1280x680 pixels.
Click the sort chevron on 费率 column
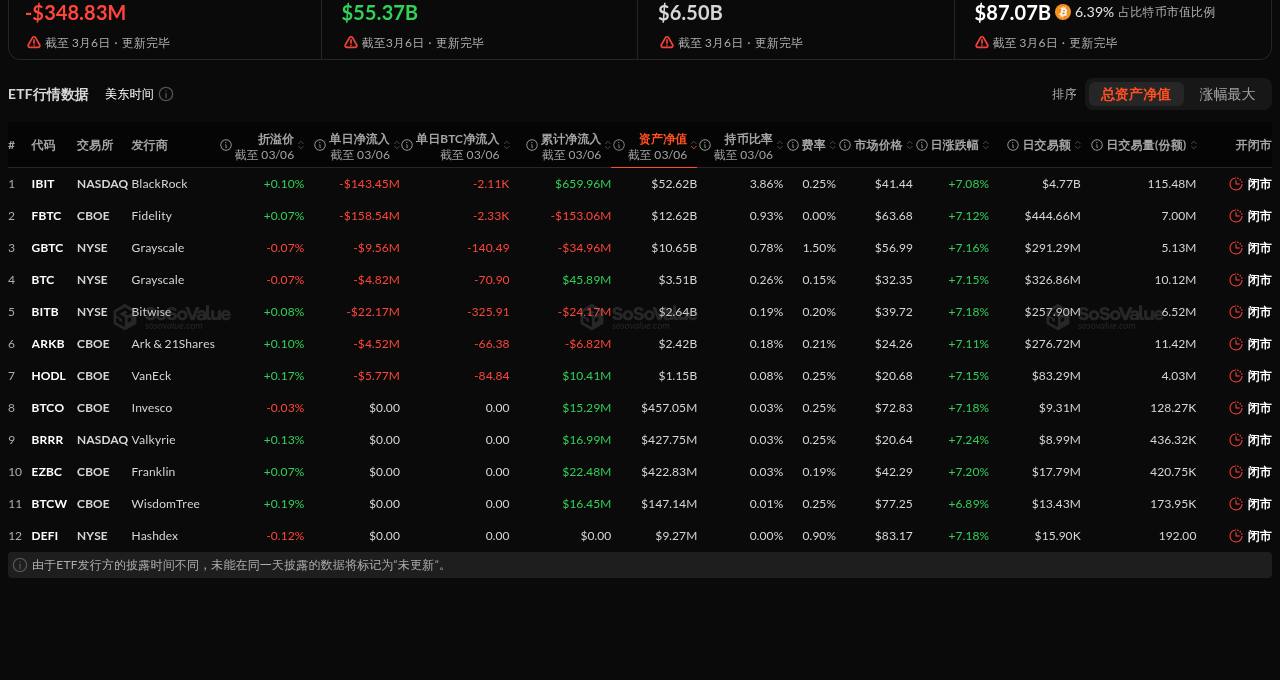pyautogui.click(x=832, y=145)
